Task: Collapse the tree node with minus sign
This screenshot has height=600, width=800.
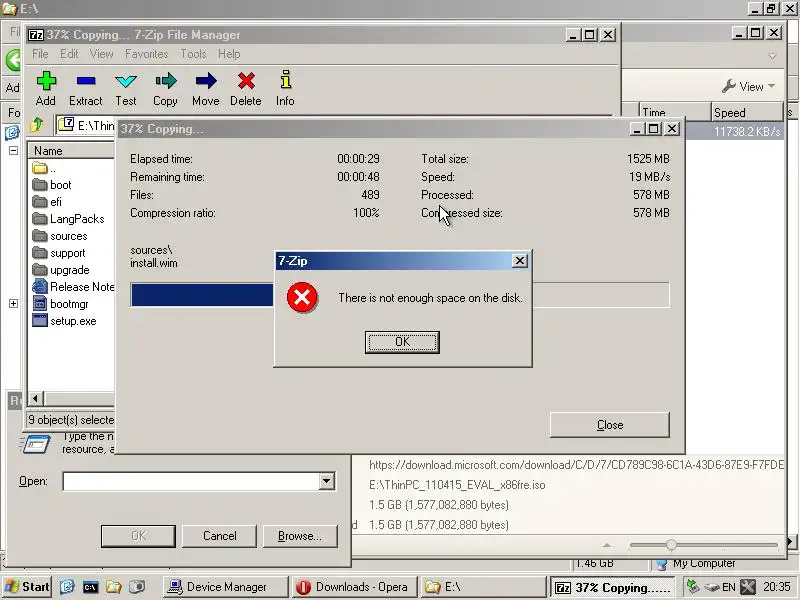Action: [x=13, y=151]
